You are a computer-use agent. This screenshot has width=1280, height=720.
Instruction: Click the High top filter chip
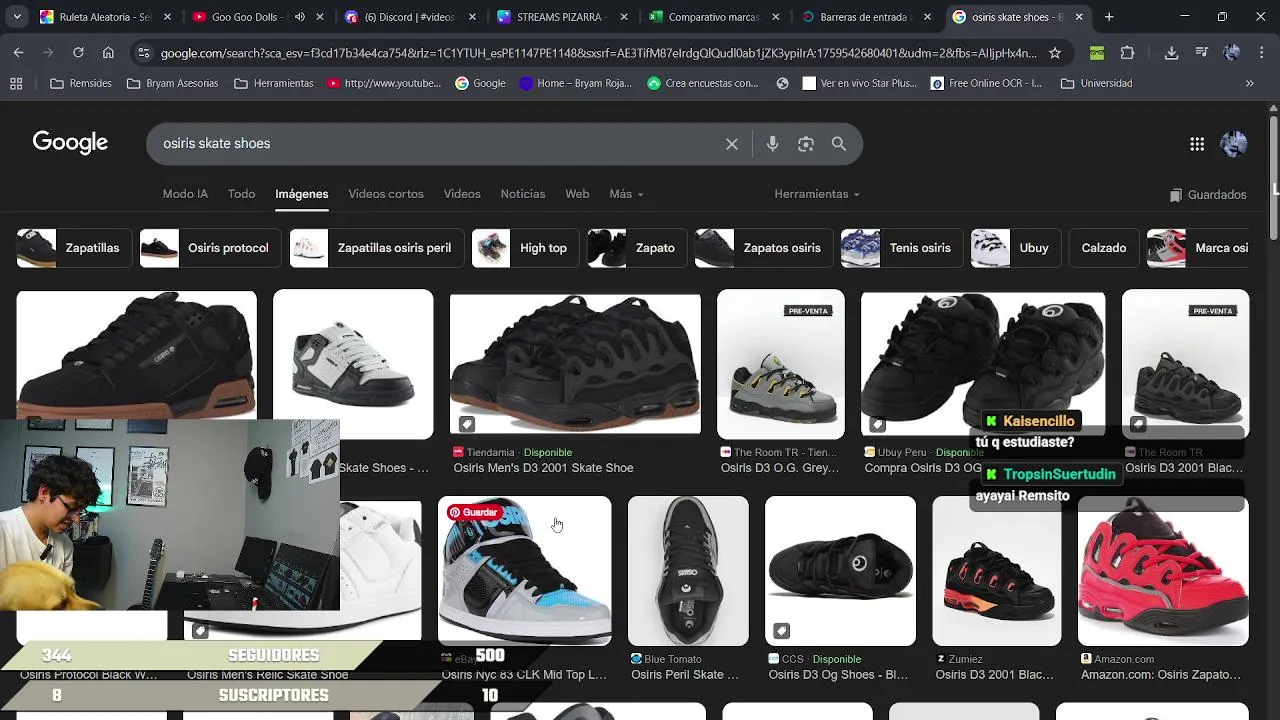point(525,248)
